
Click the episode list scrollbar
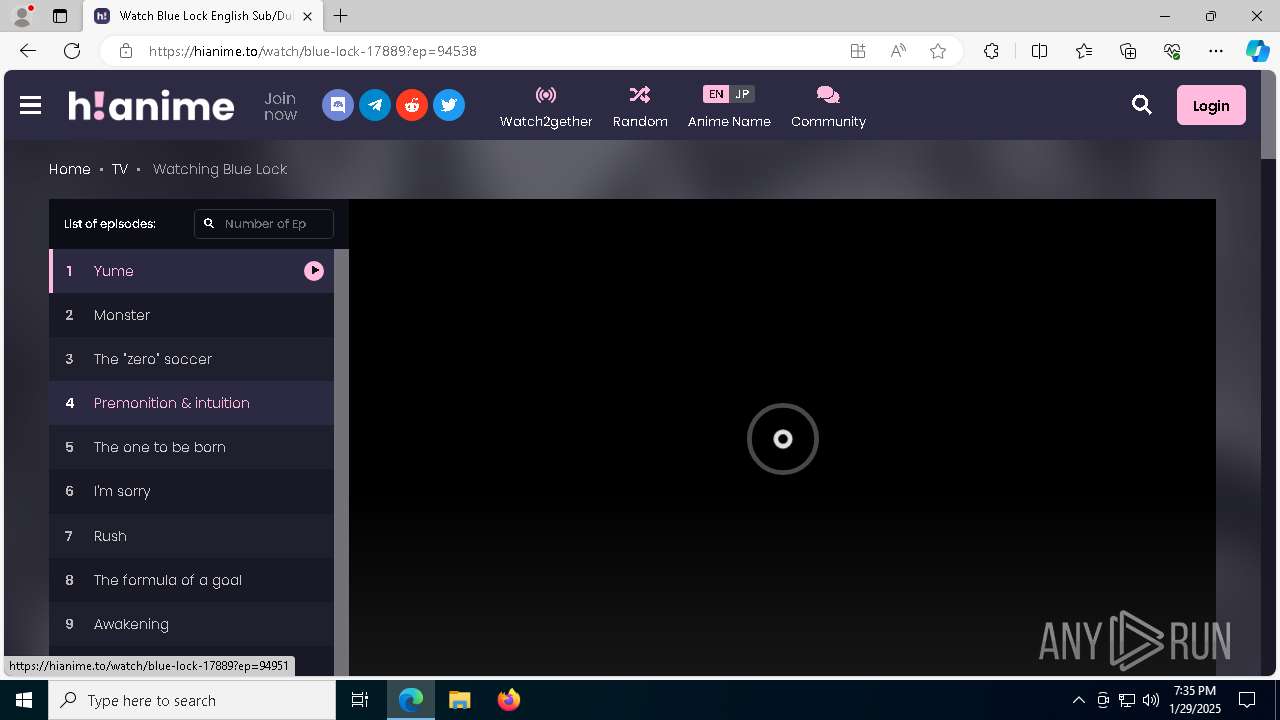coord(341,460)
